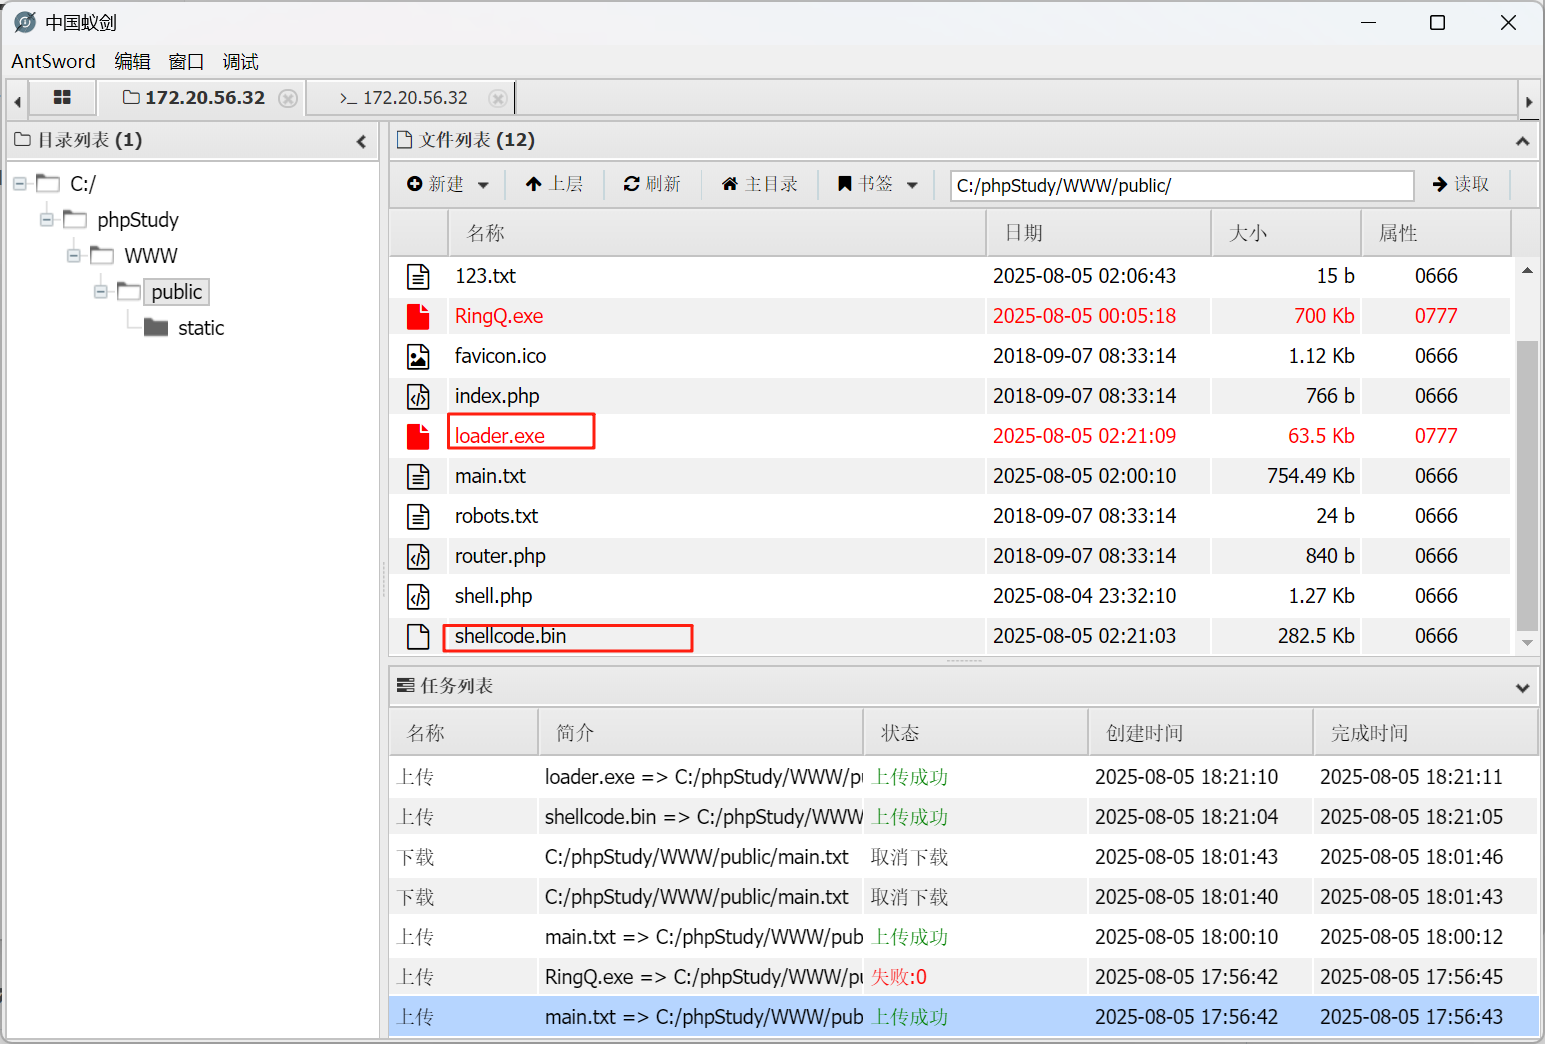The height and width of the screenshot is (1044, 1545).
Task: Go up one level with 上层
Action: pyautogui.click(x=554, y=184)
